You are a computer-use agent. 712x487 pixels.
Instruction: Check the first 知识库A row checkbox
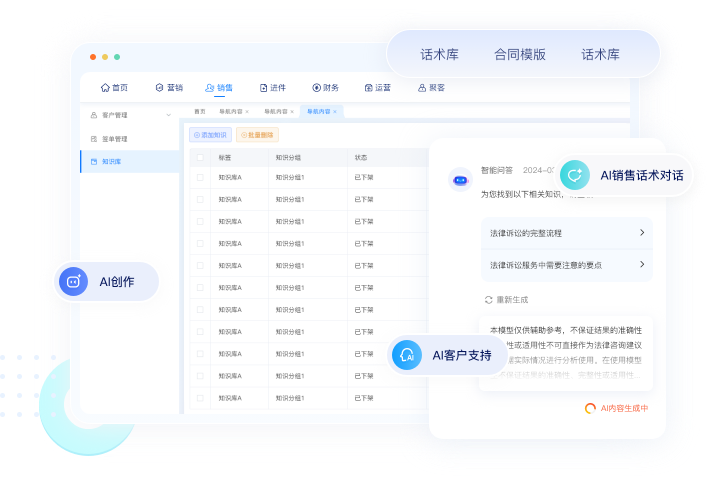click(x=200, y=177)
